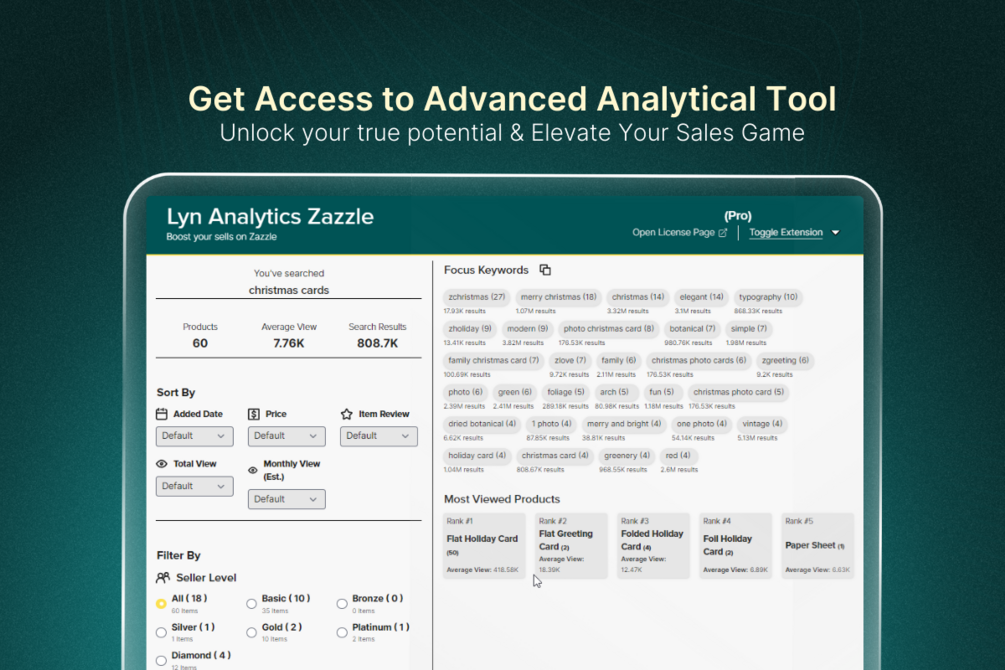
Task: Click the people icon beside Seller Level
Action: (x=163, y=578)
